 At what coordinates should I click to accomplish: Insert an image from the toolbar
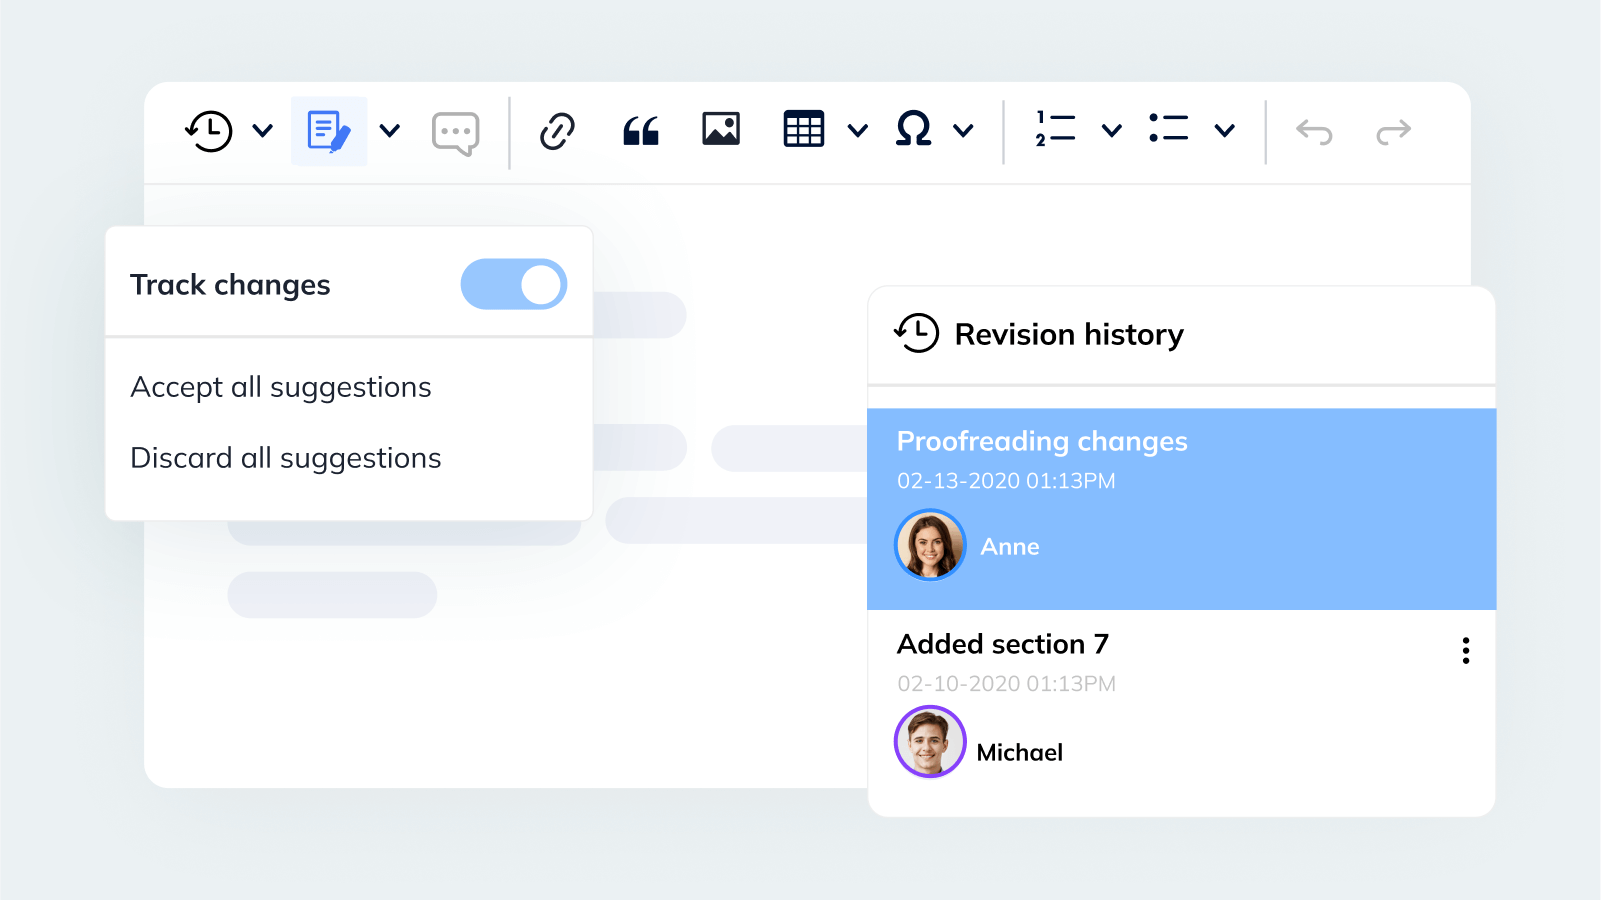(x=721, y=129)
